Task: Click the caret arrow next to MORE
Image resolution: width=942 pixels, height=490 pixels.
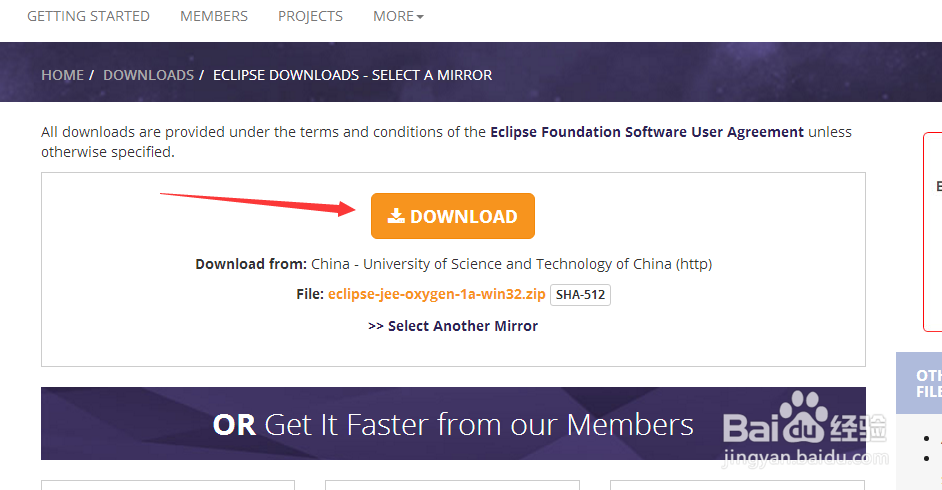Action: [420, 17]
